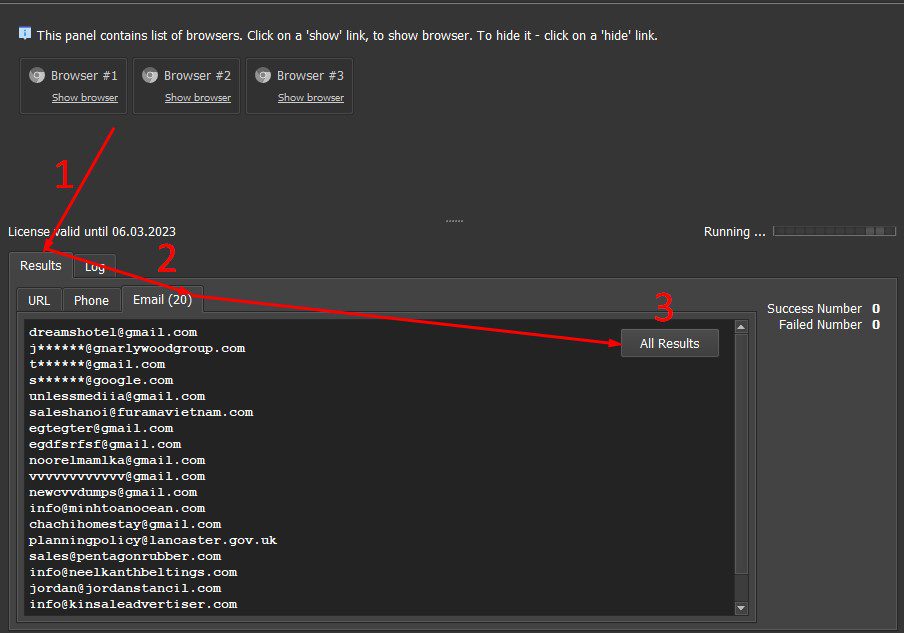Click the Running progress bar

[834, 231]
